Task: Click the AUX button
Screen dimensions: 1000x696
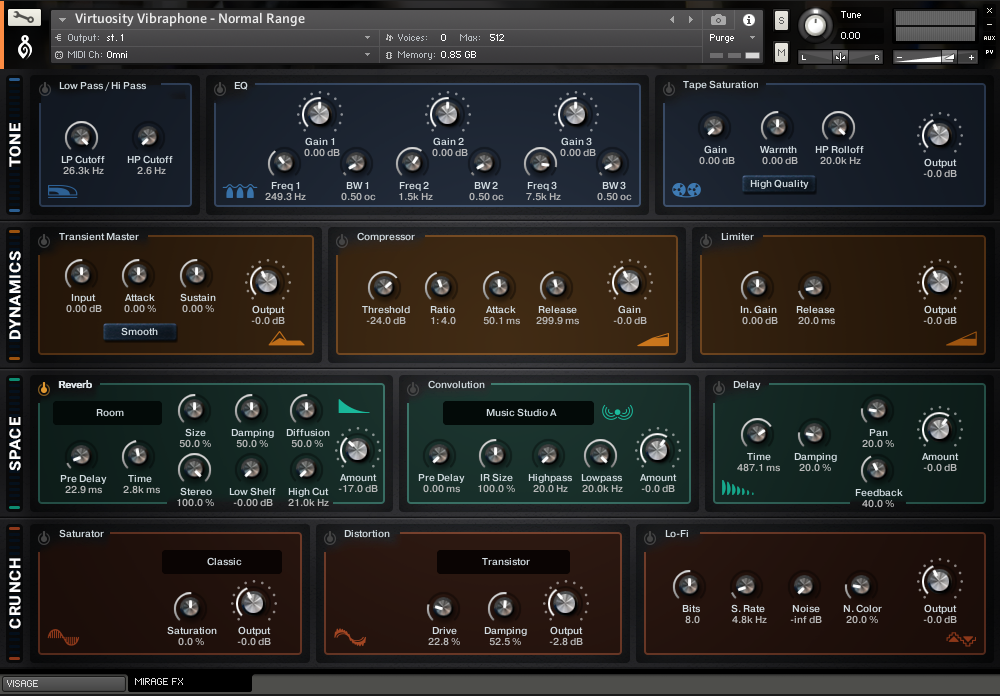Action: [989, 38]
